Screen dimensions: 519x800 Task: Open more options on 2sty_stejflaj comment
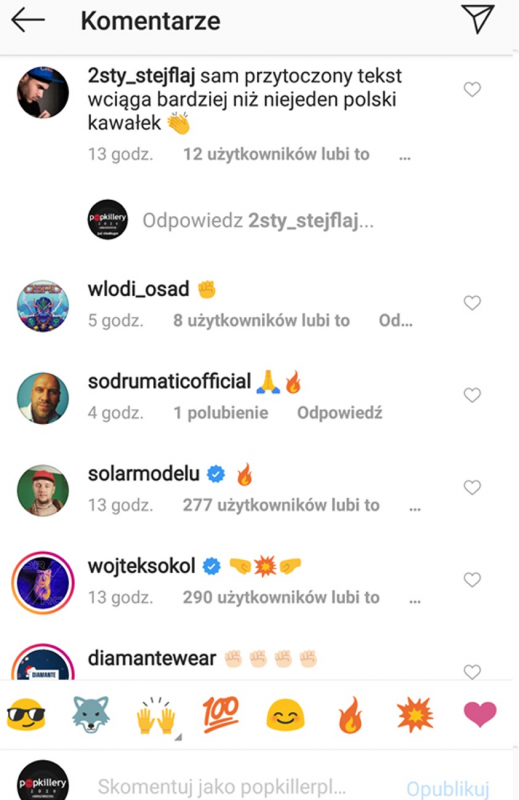click(x=405, y=157)
